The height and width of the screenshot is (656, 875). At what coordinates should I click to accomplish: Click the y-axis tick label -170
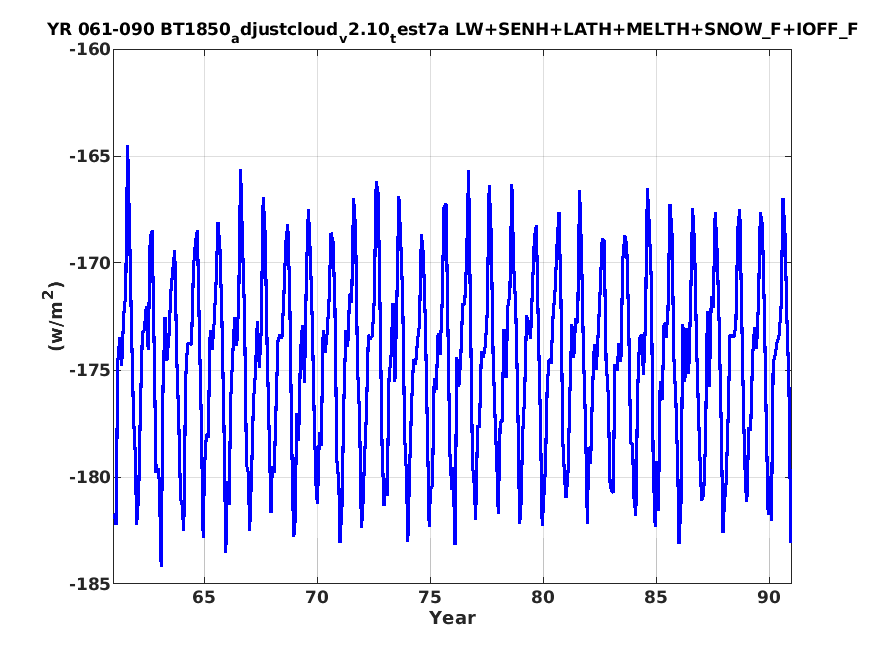[x=90, y=263]
